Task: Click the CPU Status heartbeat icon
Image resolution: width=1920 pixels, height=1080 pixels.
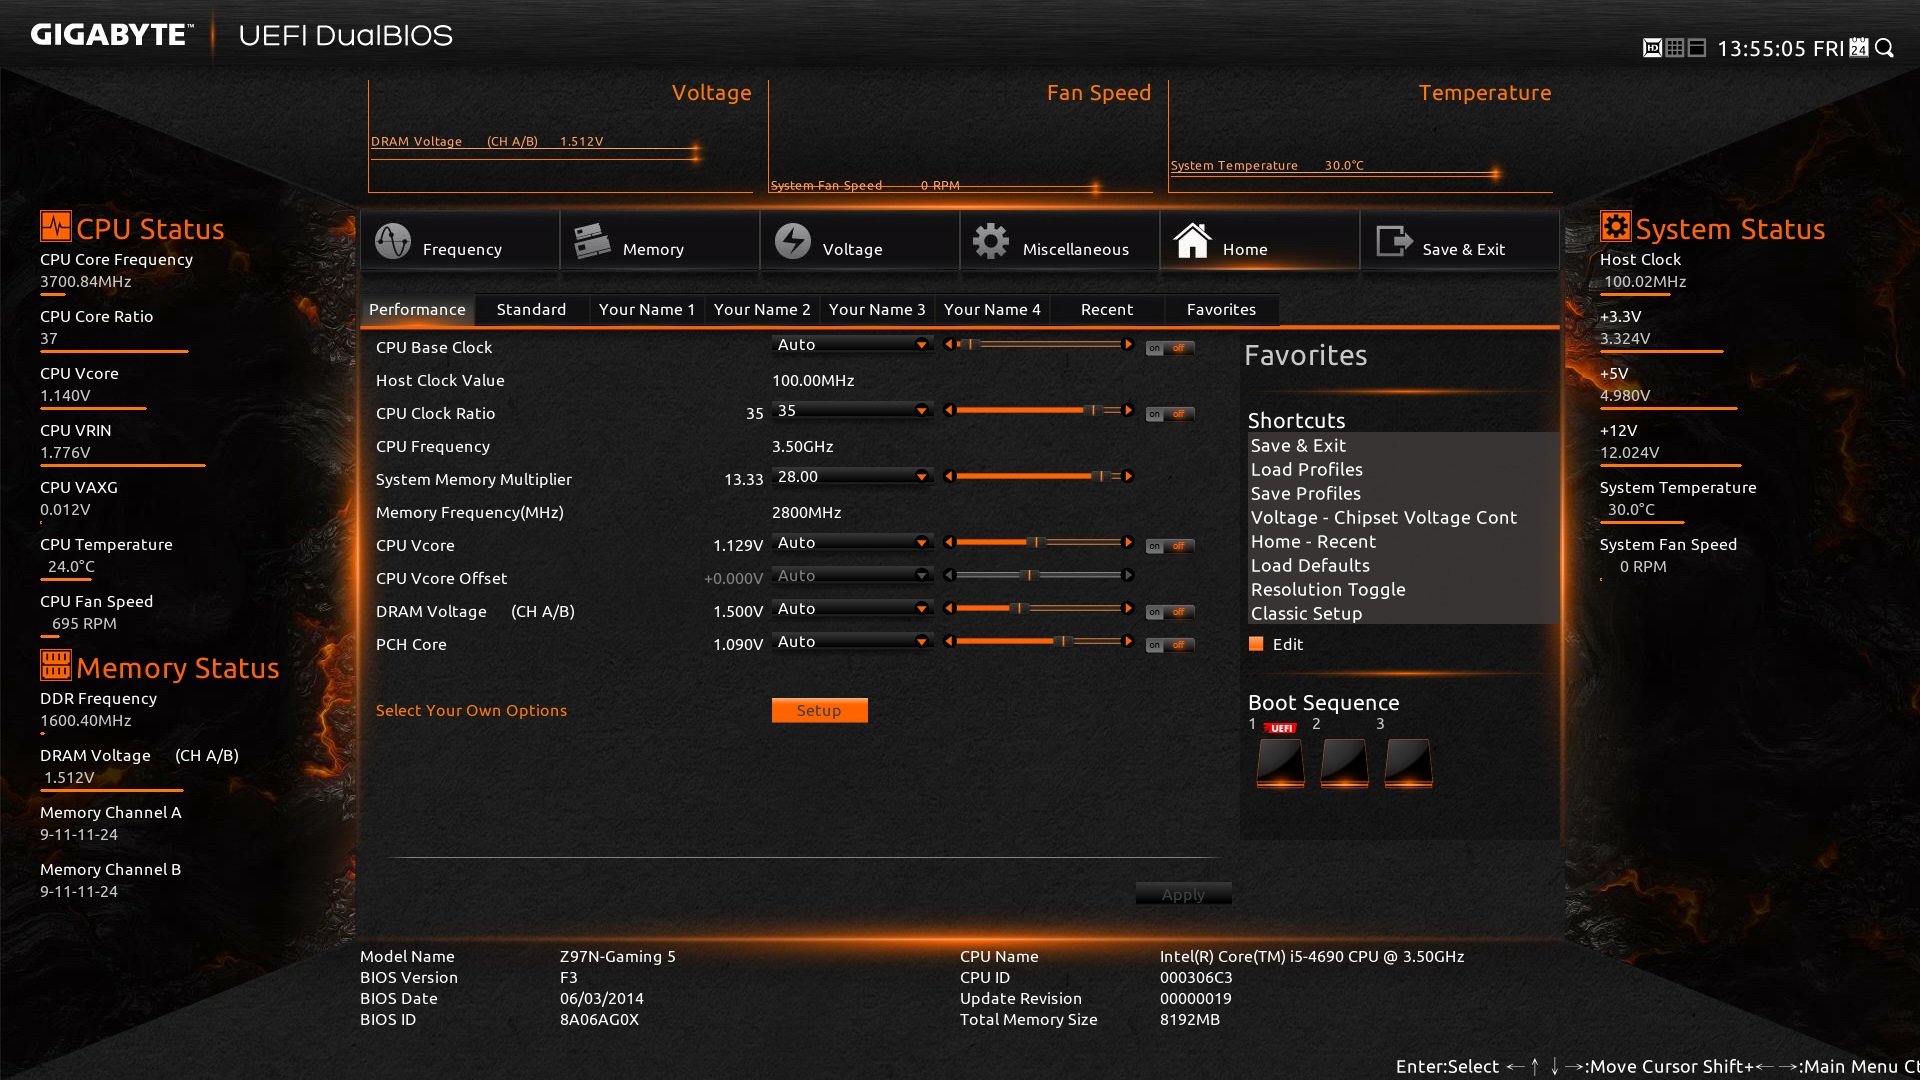Action: pyautogui.click(x=56, y=226)
